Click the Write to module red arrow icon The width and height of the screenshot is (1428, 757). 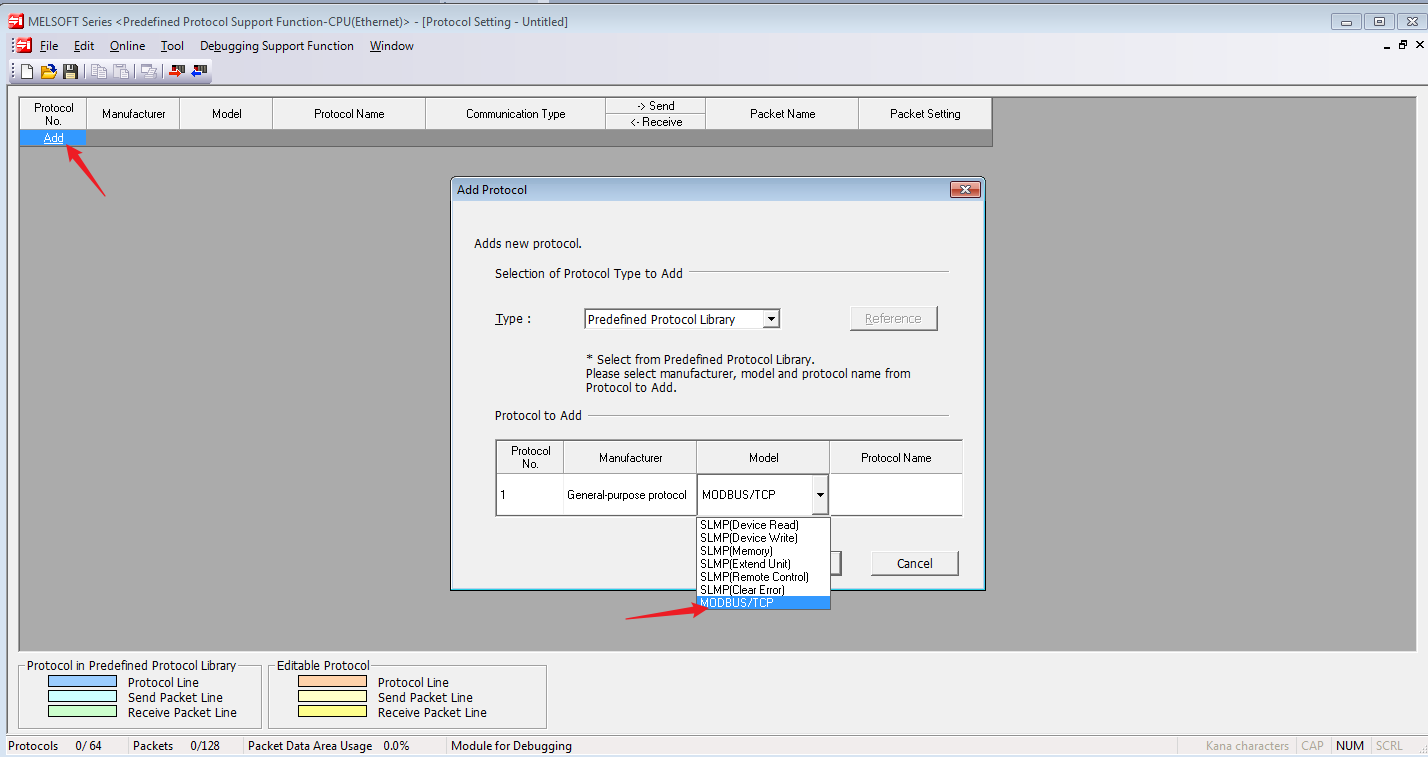pyautogui.click(x=177, y=71)
